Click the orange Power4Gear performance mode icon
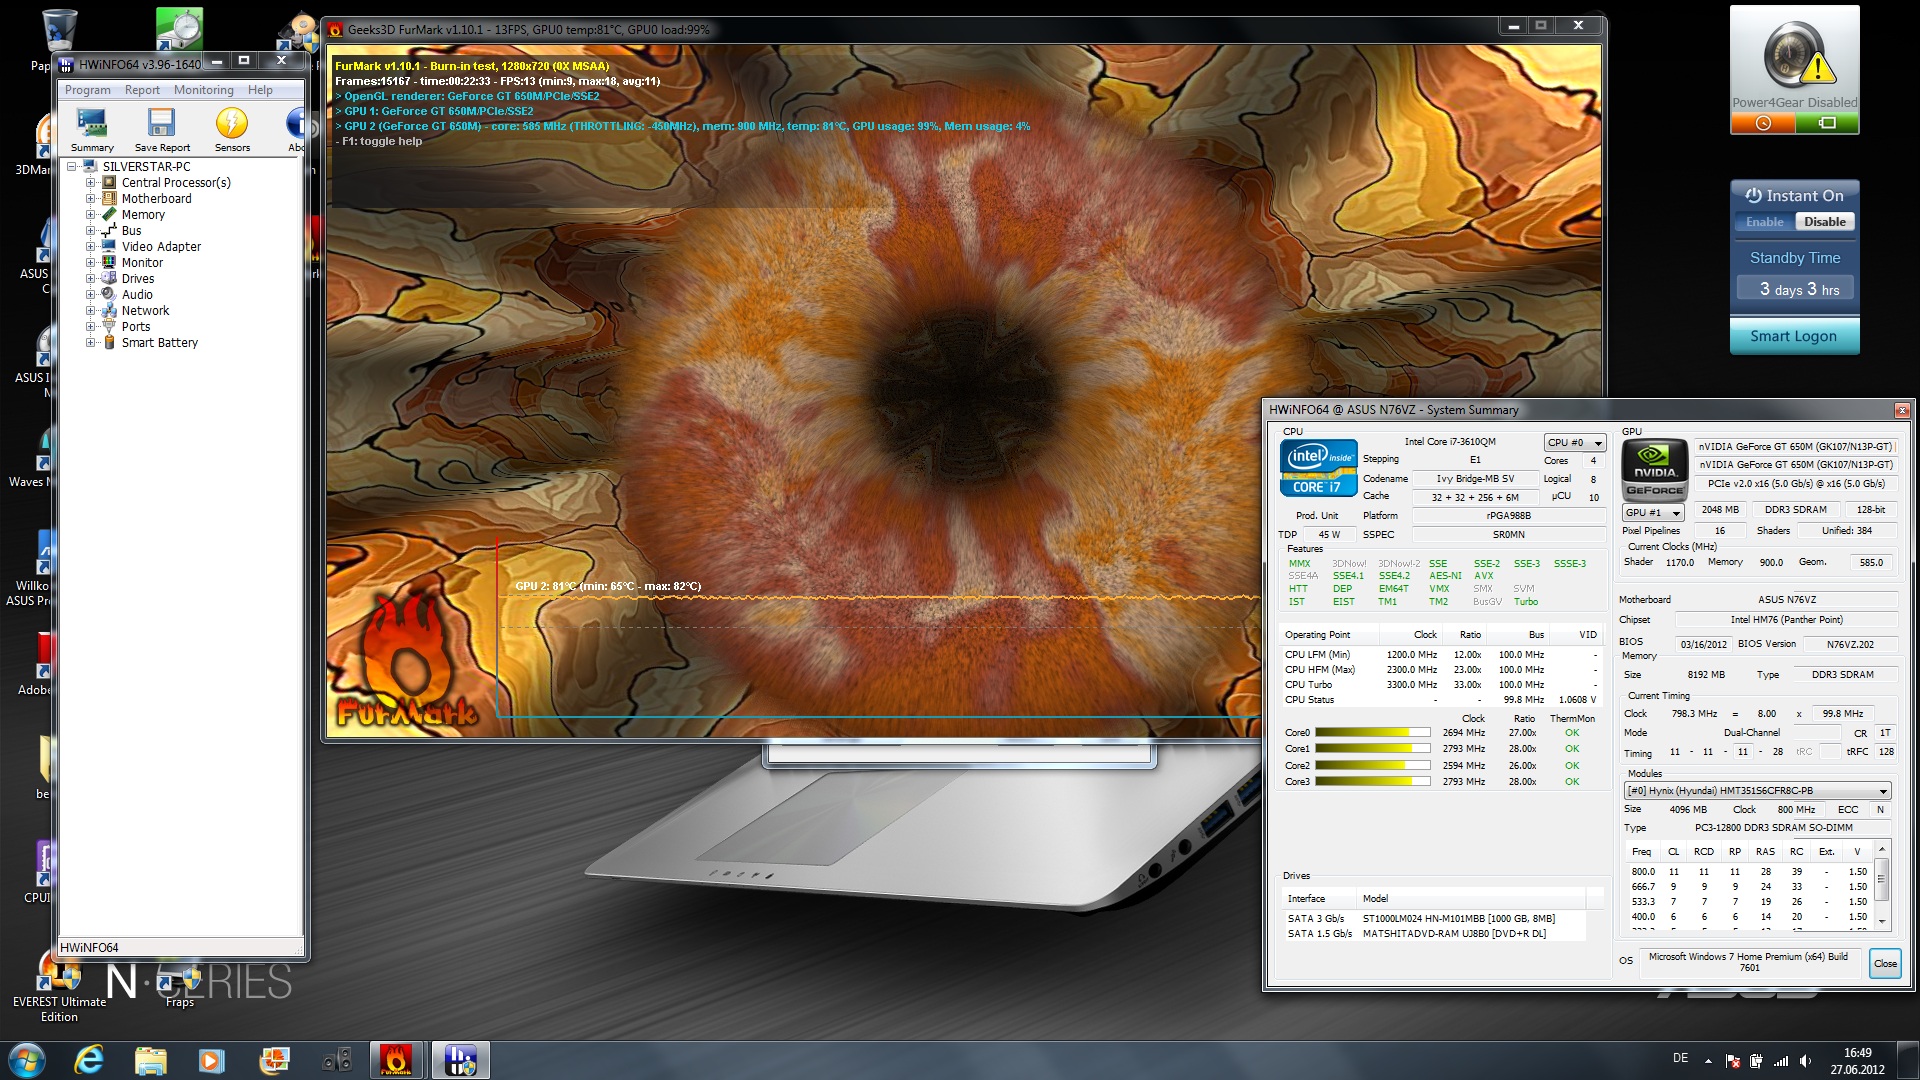 (1763, 123)
